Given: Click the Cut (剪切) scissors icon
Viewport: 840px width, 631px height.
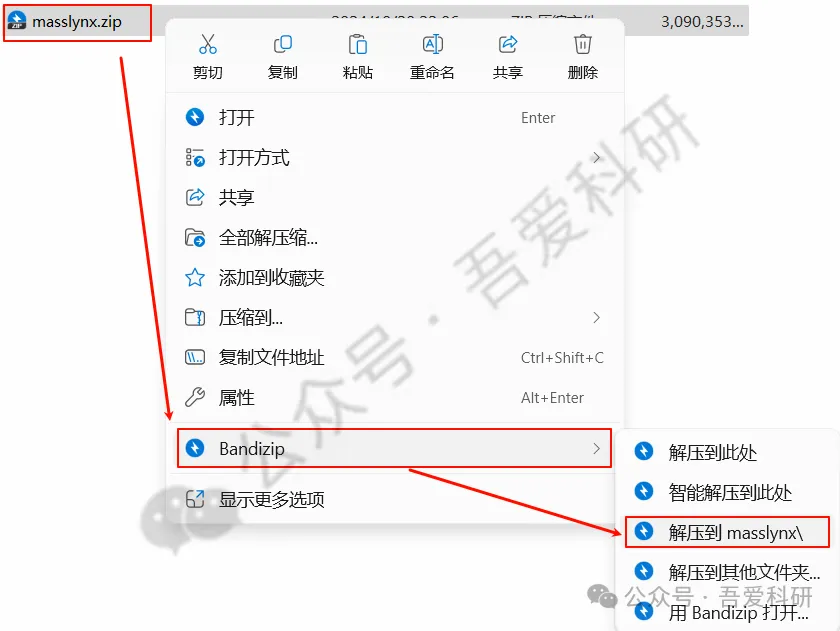Looking at the screenshot, I should pyautogui.click(x=208, y=44).
